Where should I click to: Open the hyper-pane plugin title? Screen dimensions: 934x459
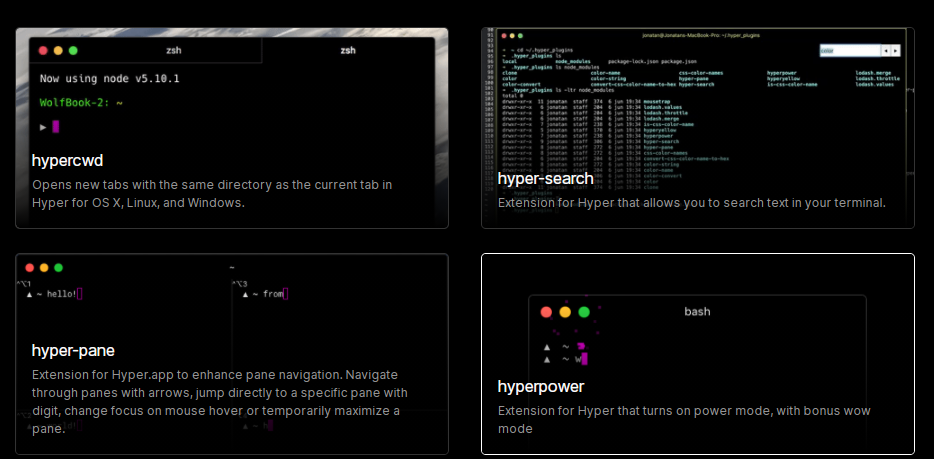(x=73, y=350)
